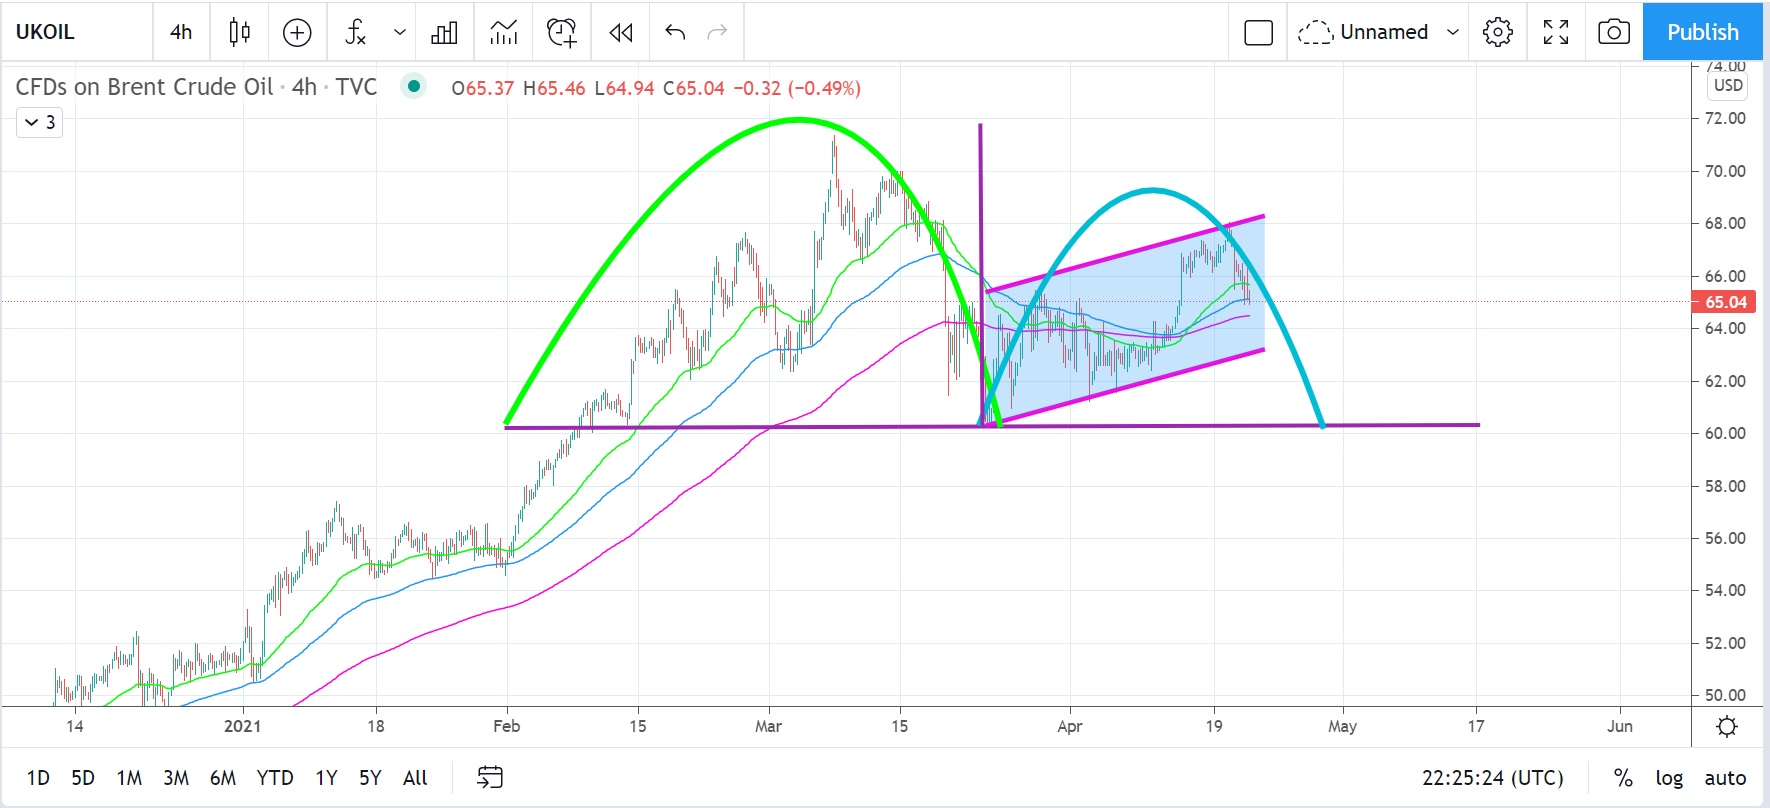Toggle percent scale mode
This screenshot has height=808, width=1770.
click(1623, 778)
